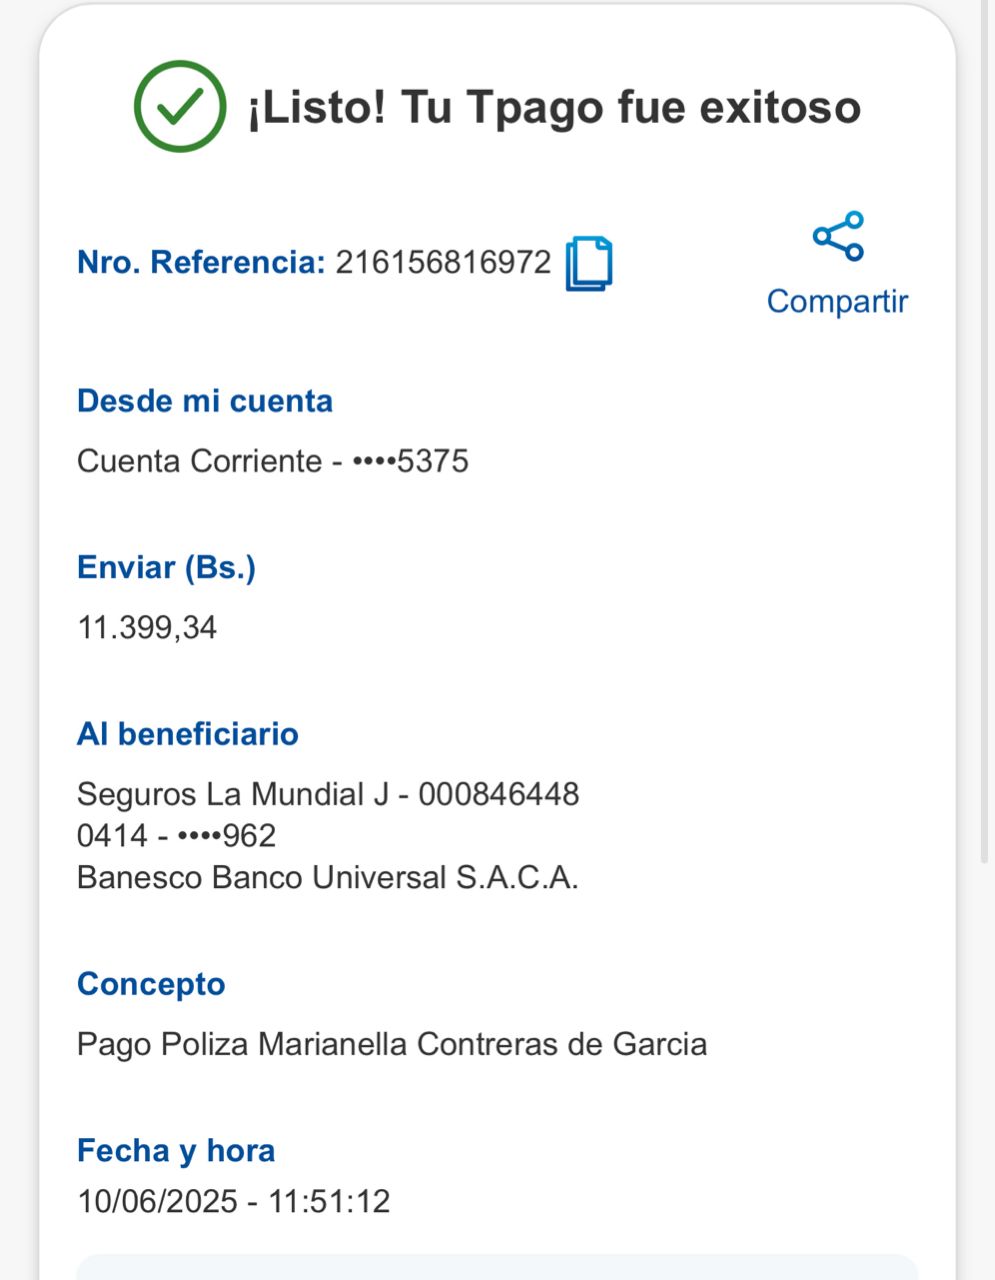Tap the date 10/06/2025 - 11:51:12
The width and height of the screenshot is (995, 1280).
(x=234, y=1201)
